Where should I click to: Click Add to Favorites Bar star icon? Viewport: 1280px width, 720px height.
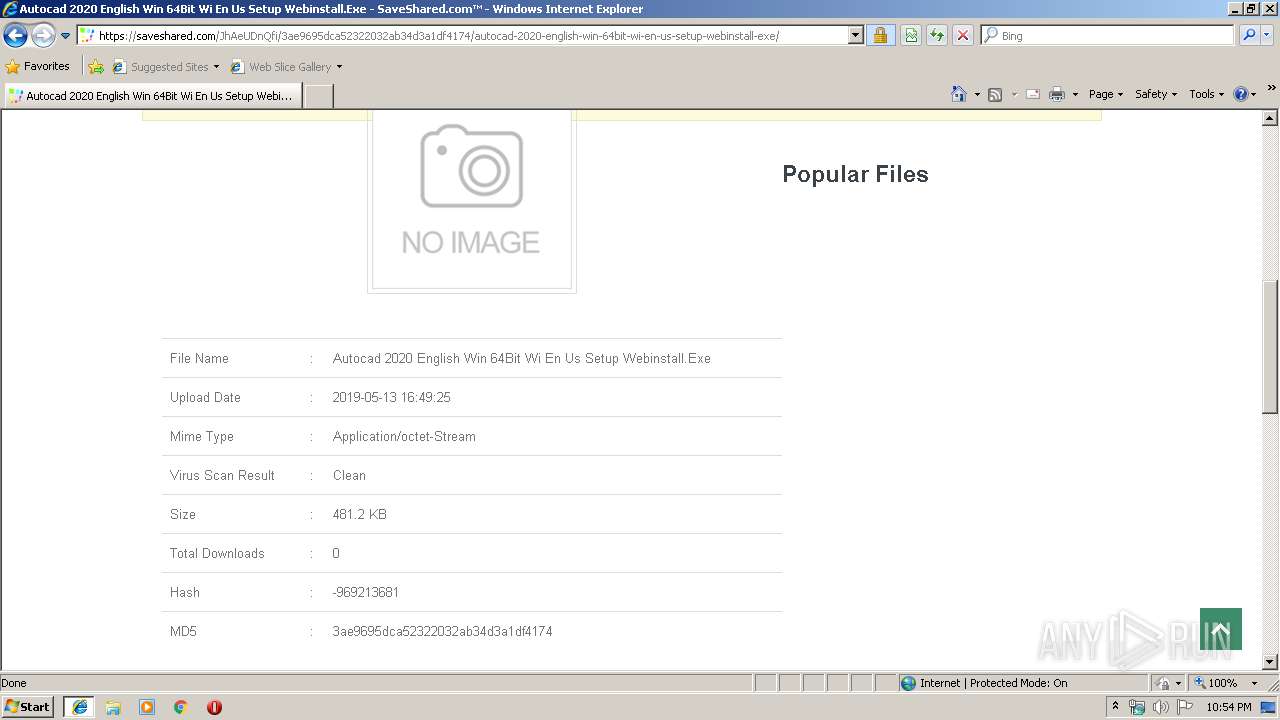pyautogui.click(x=96, y=67)
